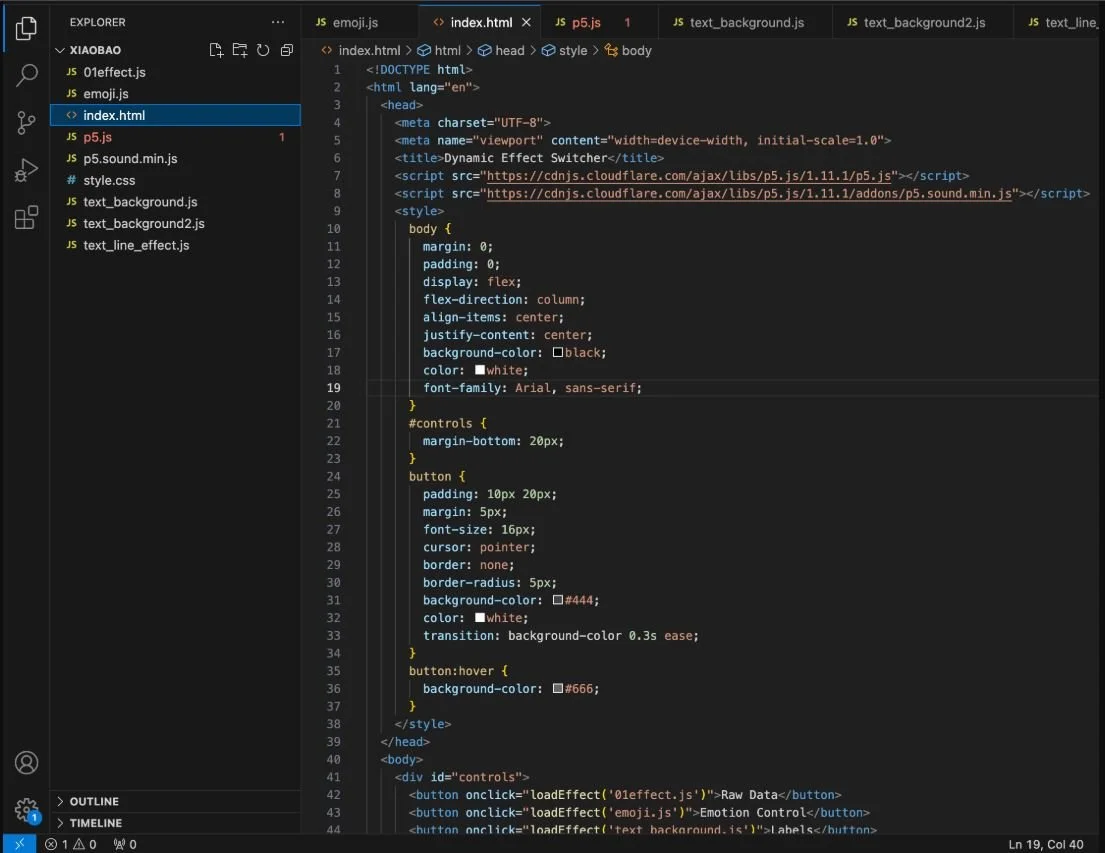The height and width of the screenshot is (853, 1105).
Task: Open the Search view icon
Action: point(26,75)
